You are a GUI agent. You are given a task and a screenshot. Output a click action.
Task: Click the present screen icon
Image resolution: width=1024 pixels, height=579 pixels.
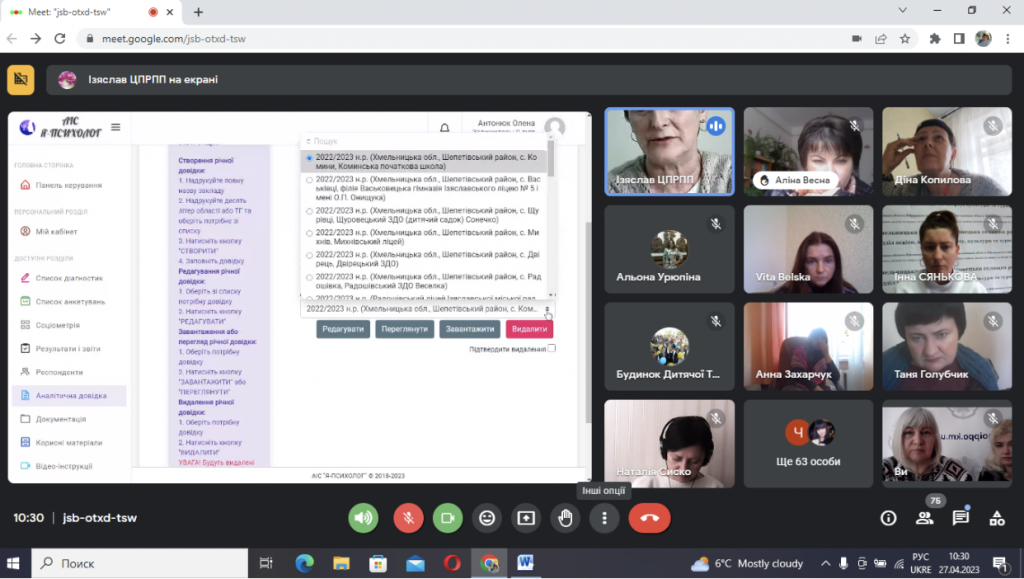(x=526, y=518)
